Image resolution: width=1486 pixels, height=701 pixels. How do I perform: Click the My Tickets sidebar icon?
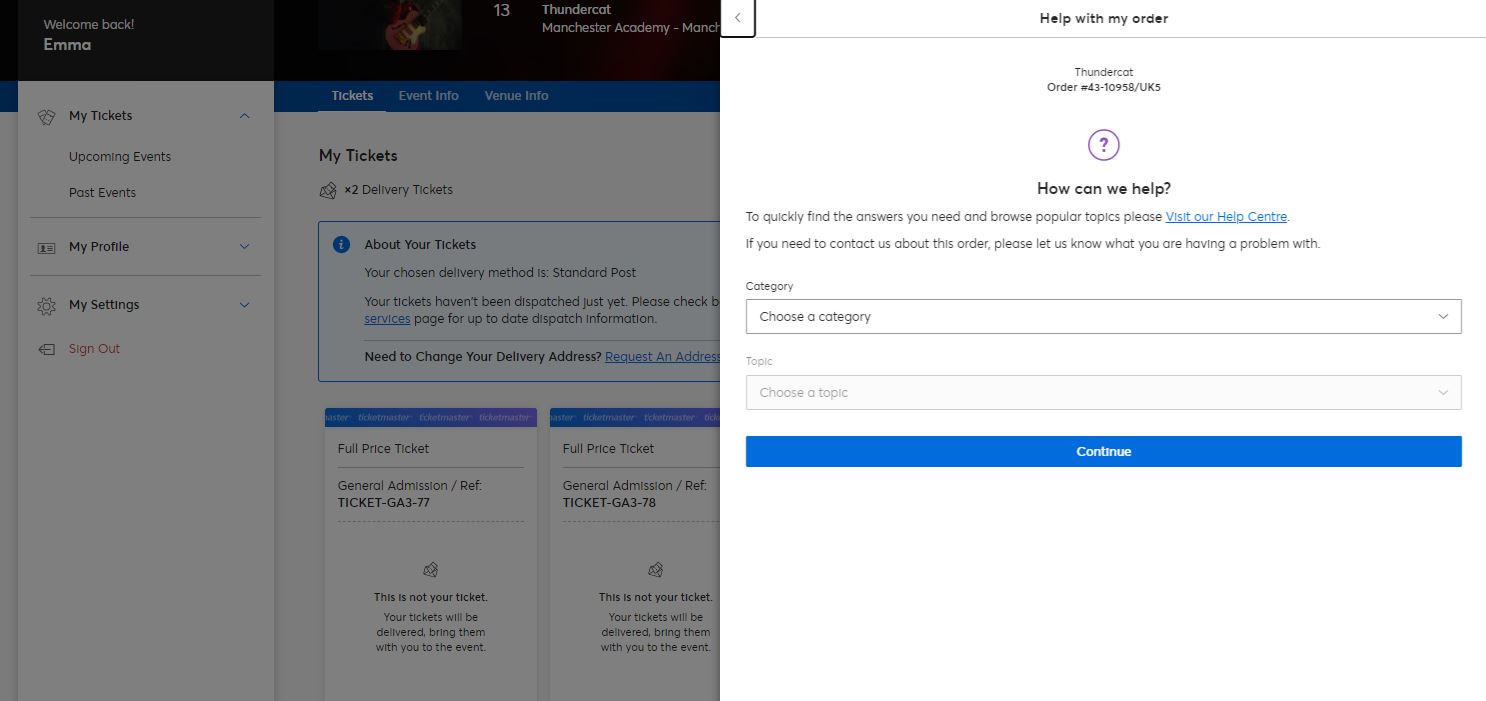tap(46, 116)
